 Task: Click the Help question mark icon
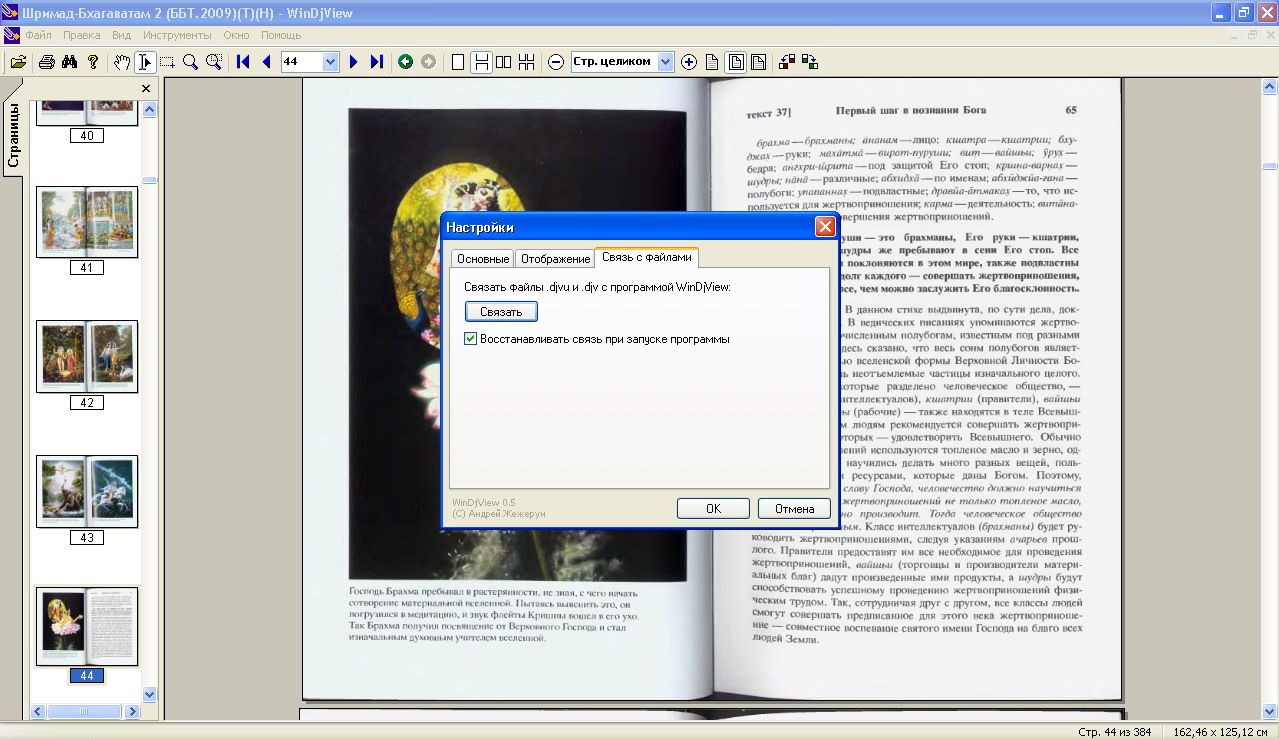93,62
